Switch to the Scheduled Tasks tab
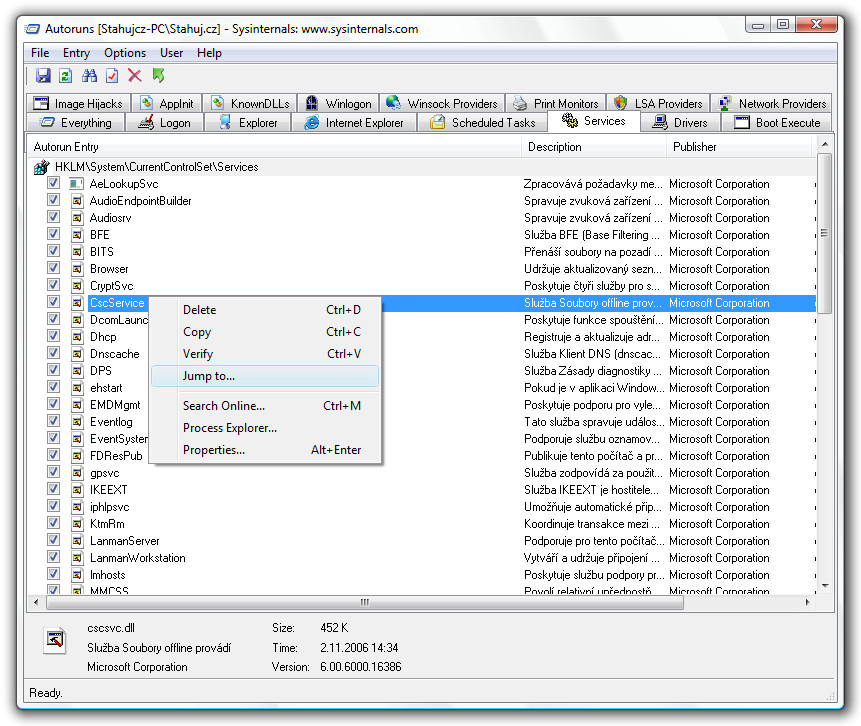Image resolution: width=861 pixels, height=726 pixels. click(483, 122)
